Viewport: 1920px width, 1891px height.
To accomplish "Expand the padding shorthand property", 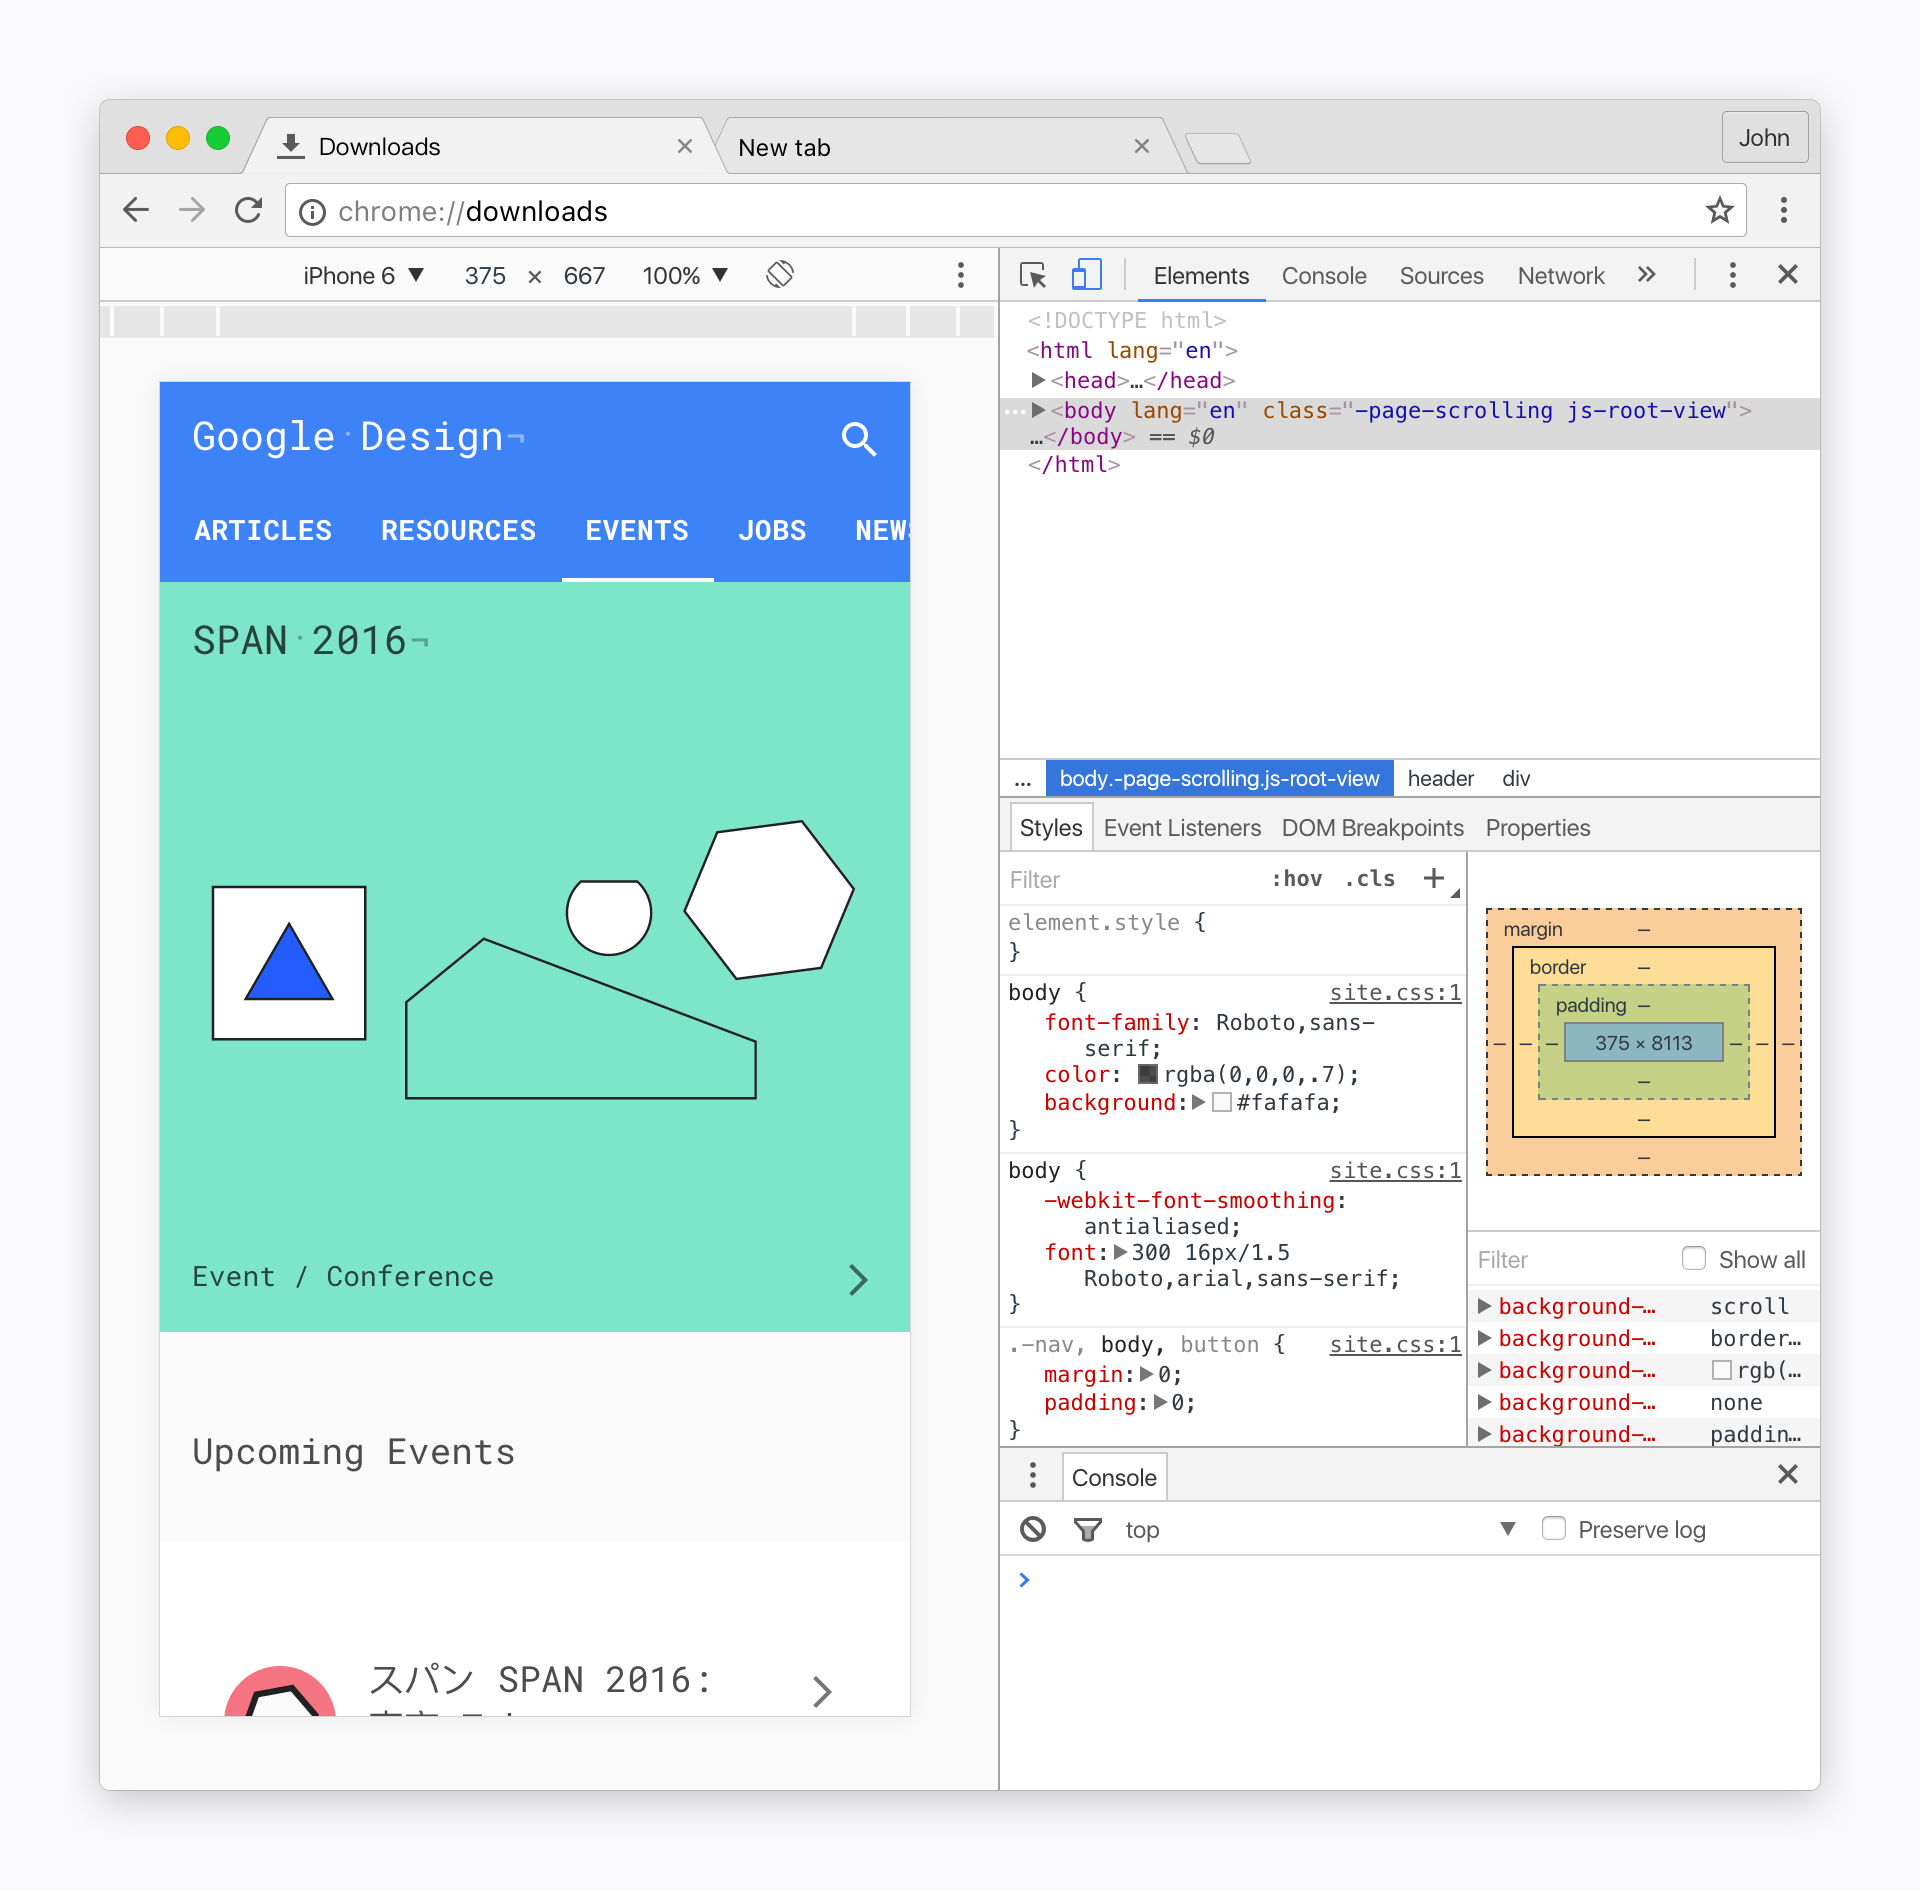I will point(1160,1402).
